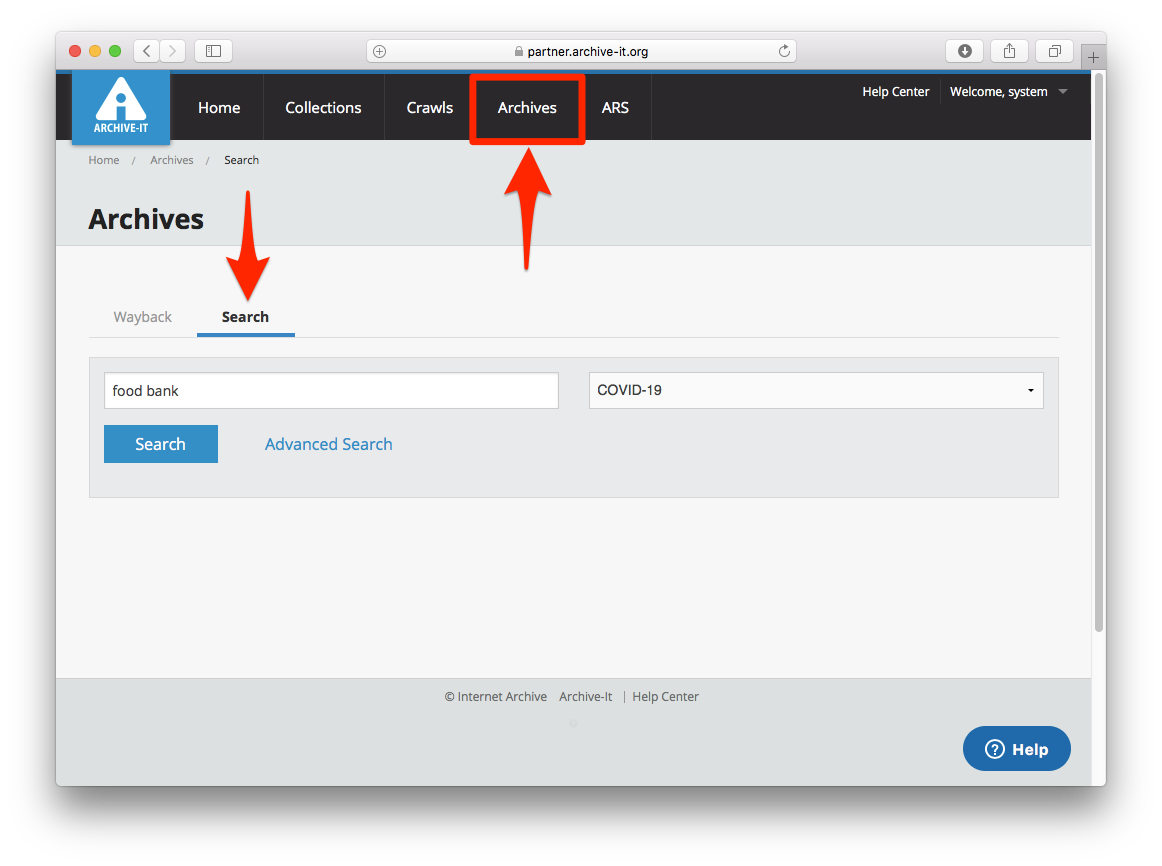Click the page's vertical scrollbar
The height and width of the screenshot is (866, 1162).
[x=1098, y=350]
